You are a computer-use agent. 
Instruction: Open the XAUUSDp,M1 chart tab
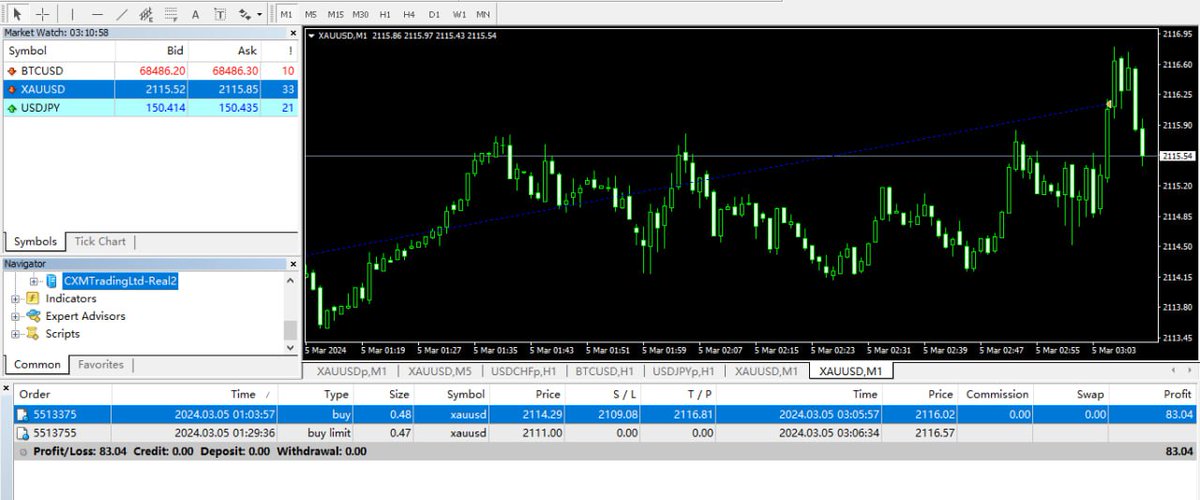click(352, 371)
